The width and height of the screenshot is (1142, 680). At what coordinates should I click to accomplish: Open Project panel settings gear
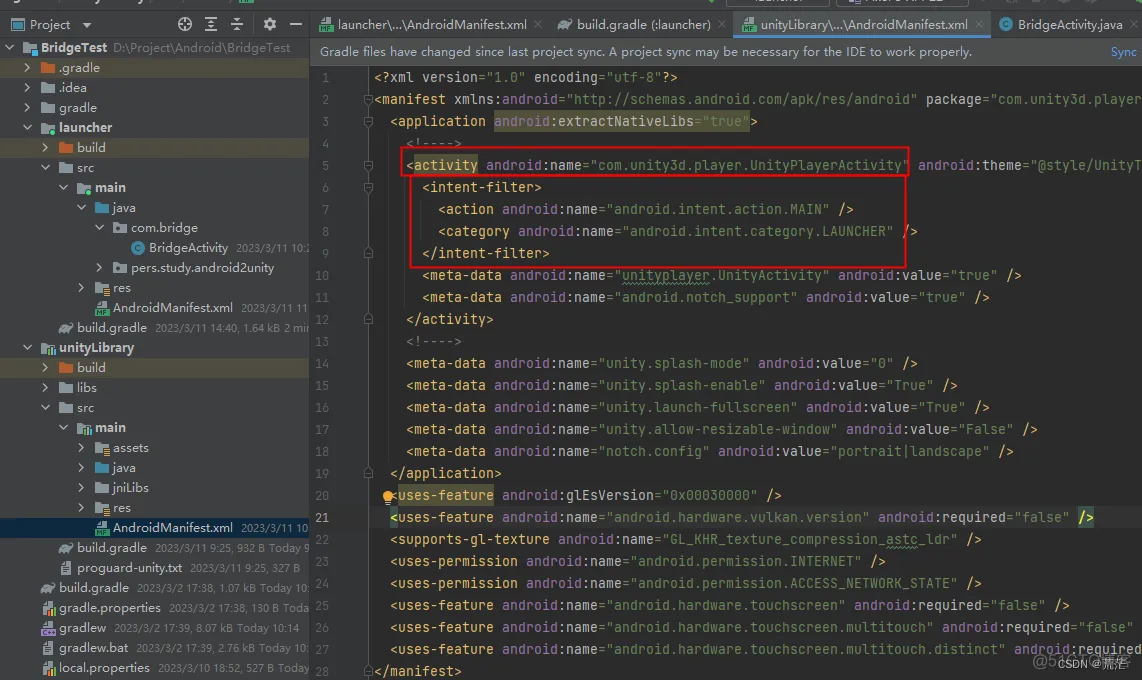pos(269,25)
